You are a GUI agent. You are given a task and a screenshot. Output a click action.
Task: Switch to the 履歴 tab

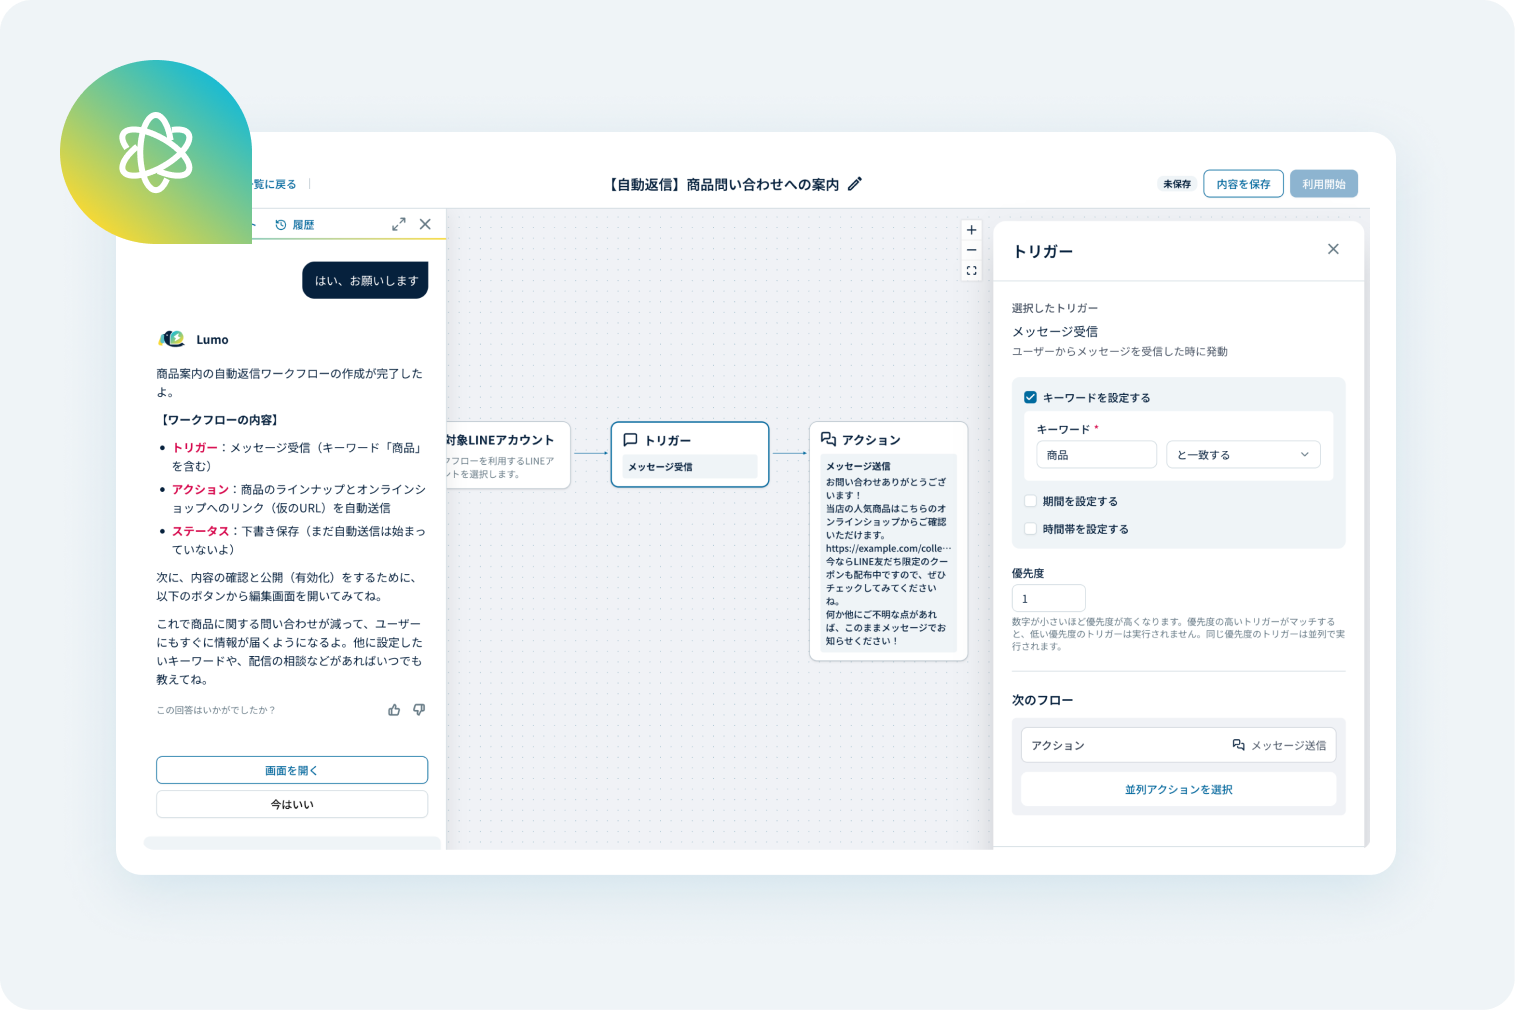[x=295, y=225]
